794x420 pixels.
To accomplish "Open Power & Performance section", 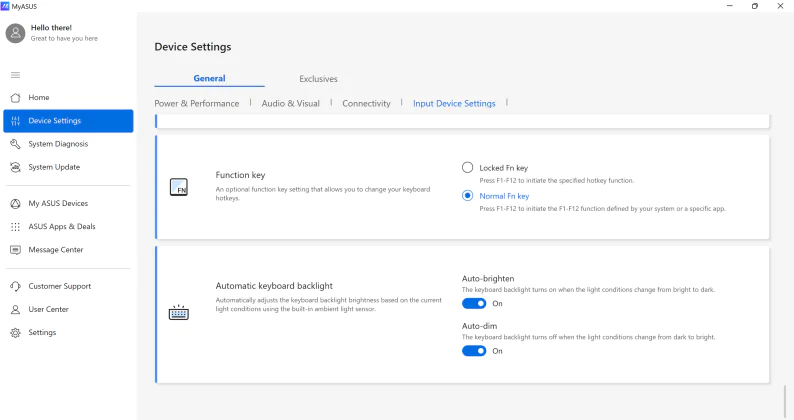I will point(196,103).
